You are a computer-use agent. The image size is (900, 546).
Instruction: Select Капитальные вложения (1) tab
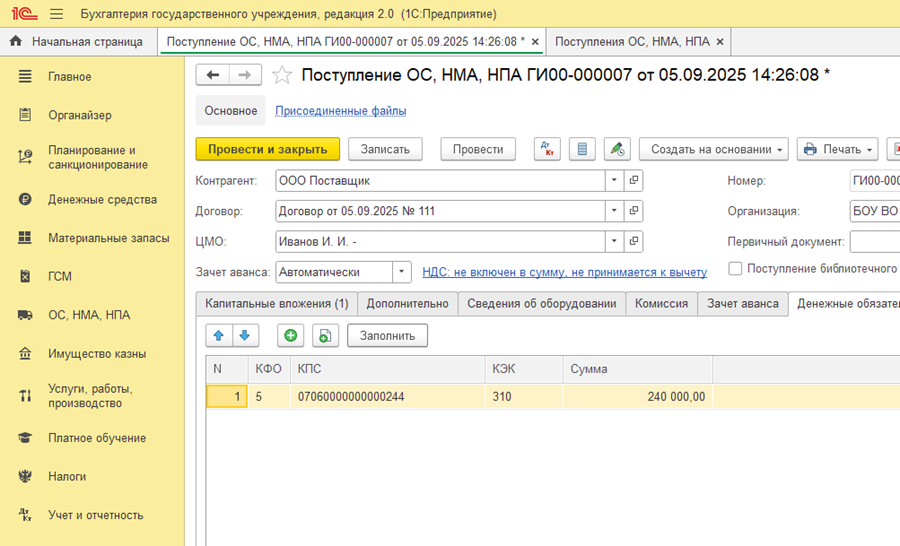click(277, 304)
